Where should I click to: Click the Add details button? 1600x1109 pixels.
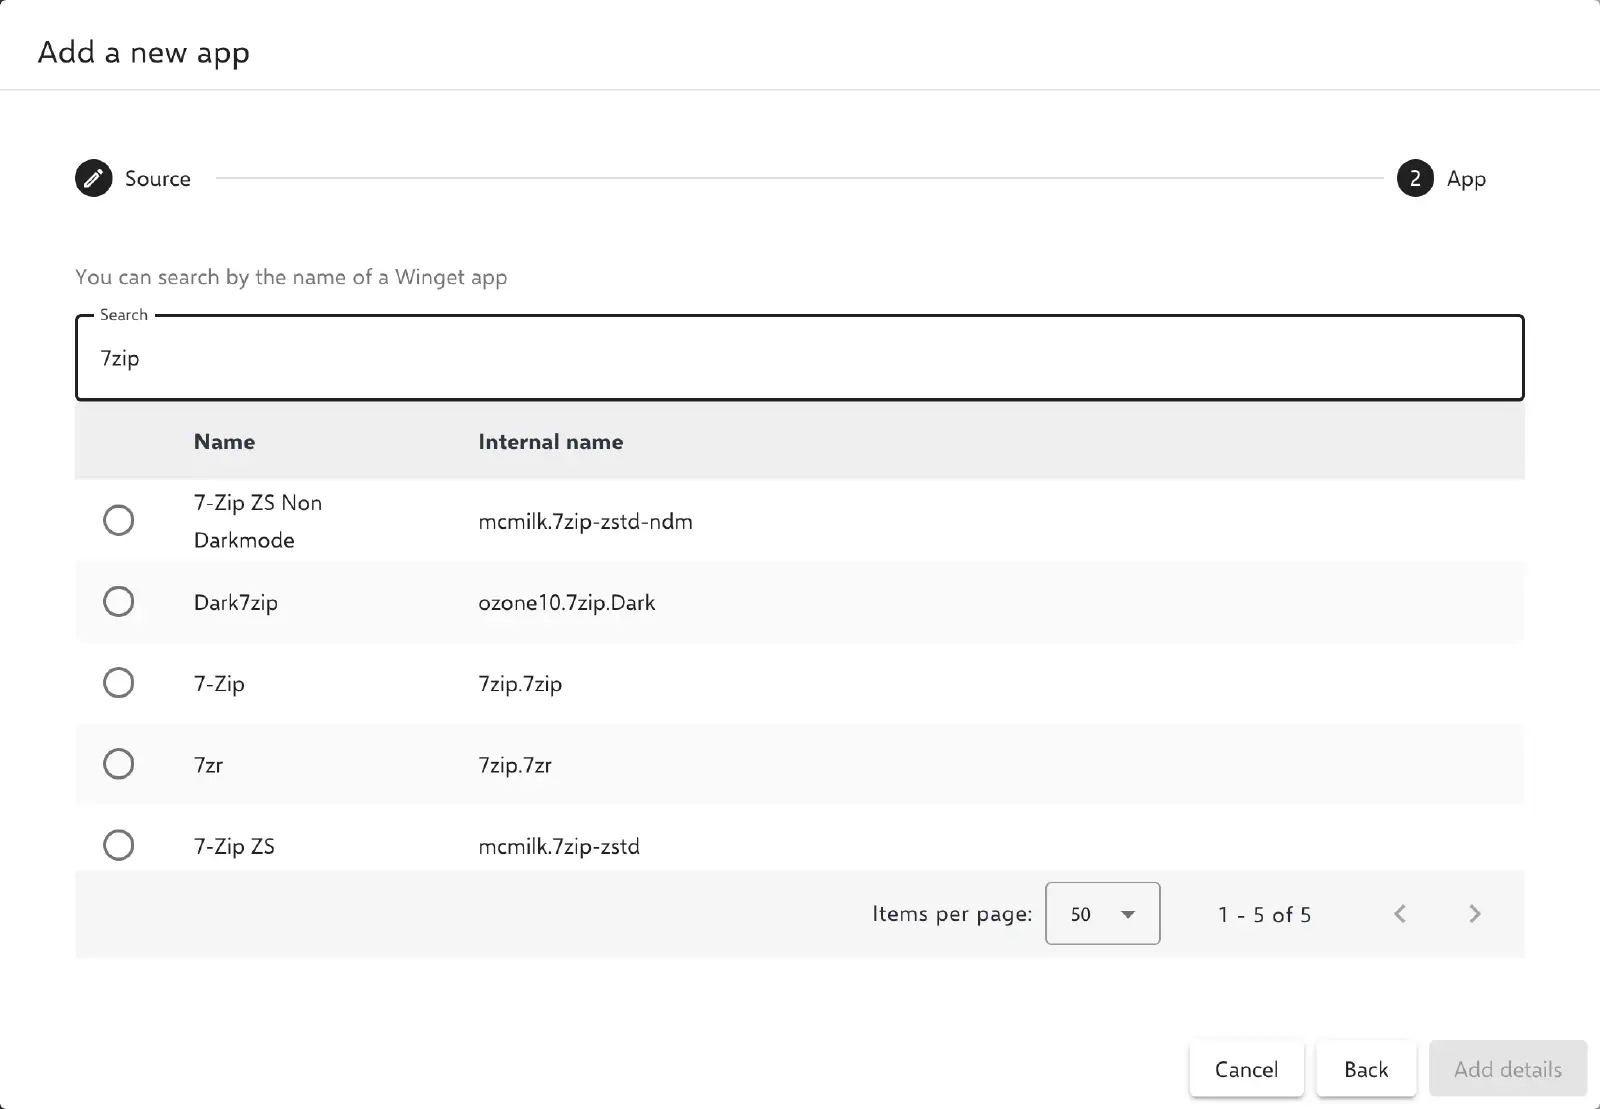(1508, 1069)
